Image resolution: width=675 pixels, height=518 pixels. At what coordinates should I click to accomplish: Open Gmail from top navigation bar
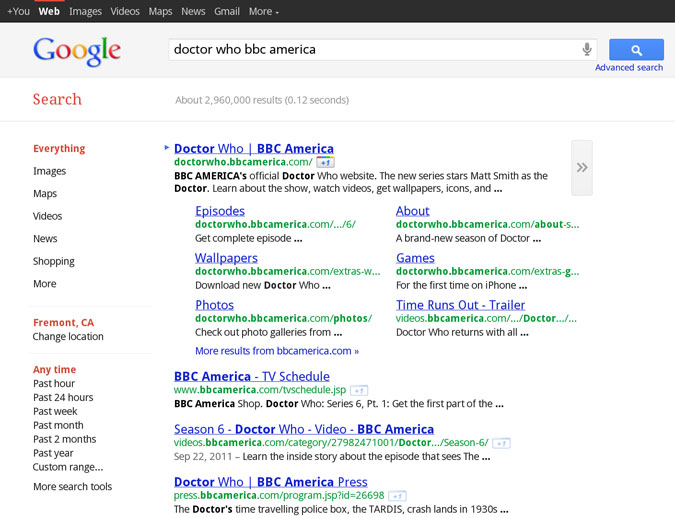point(226,11)
